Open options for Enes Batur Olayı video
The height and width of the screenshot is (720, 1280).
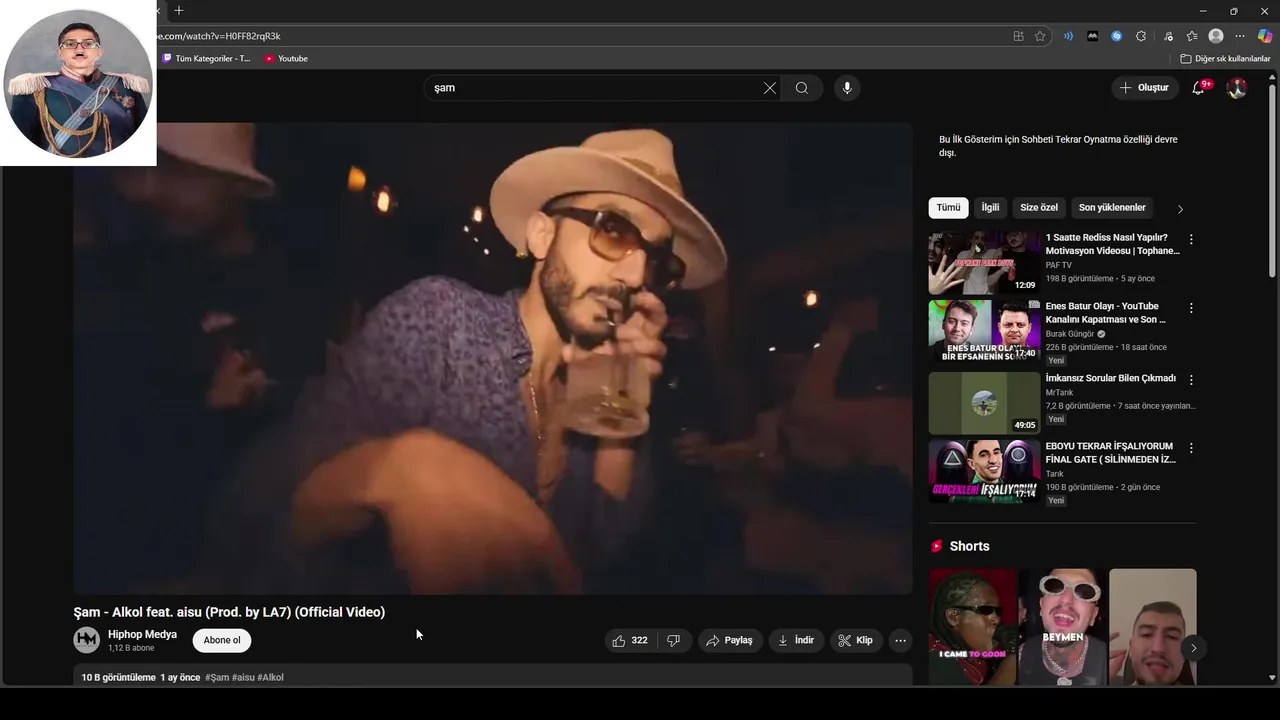tap(1191, 308)
